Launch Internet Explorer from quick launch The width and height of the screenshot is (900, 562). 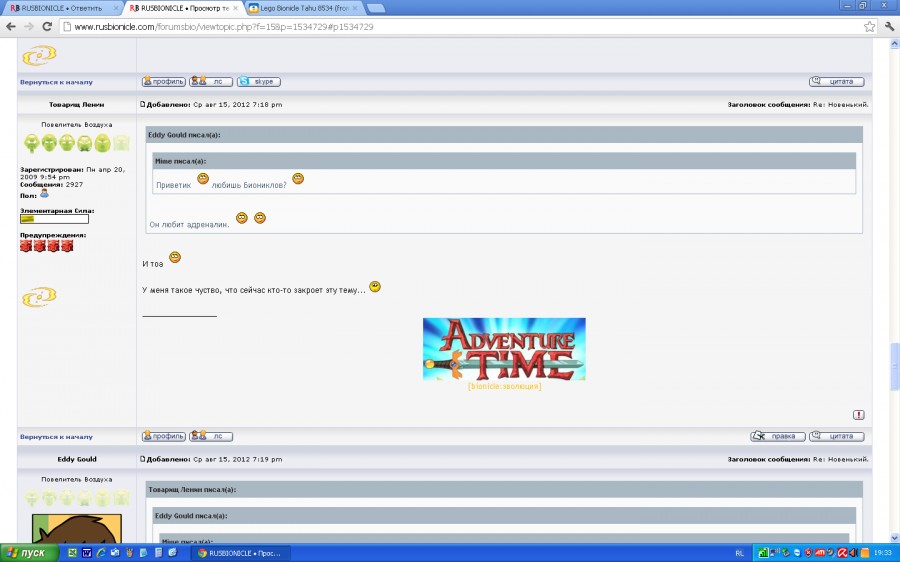coord(101,553)
